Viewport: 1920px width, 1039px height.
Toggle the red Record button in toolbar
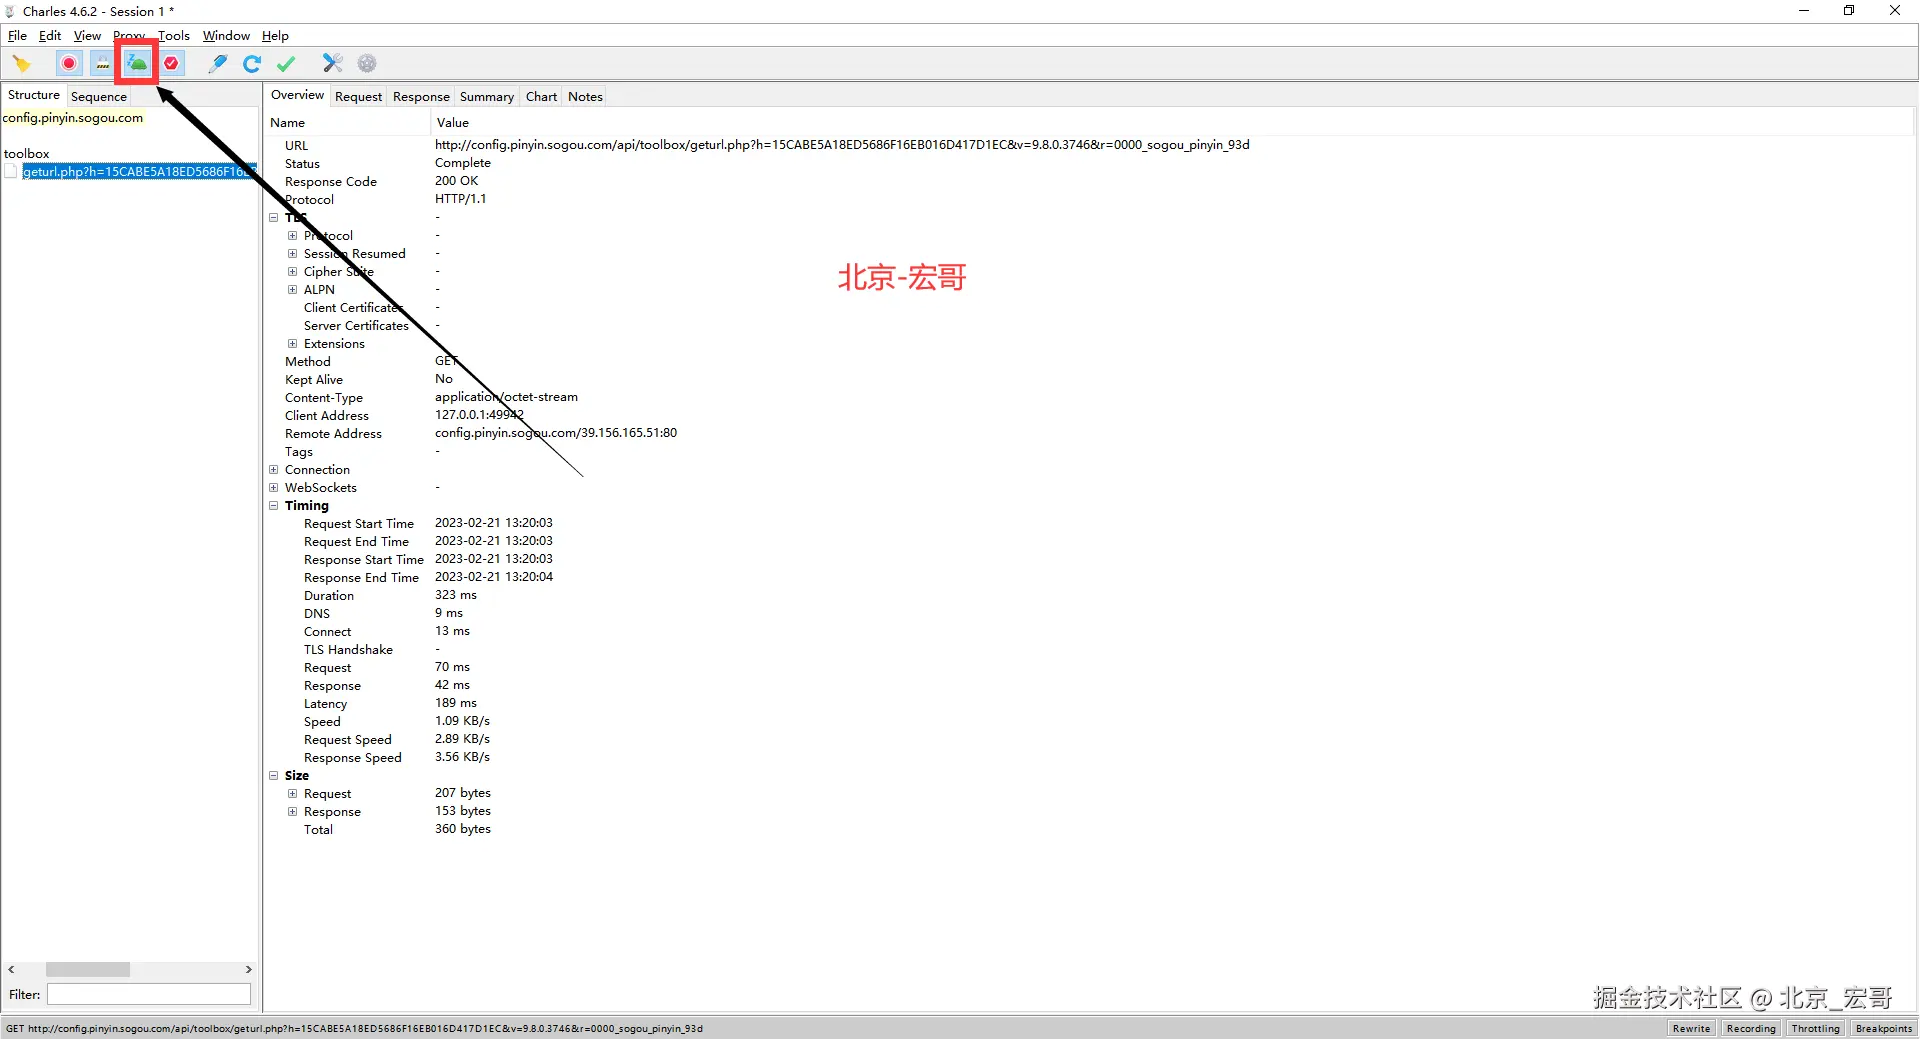click(x=69, y=64)
